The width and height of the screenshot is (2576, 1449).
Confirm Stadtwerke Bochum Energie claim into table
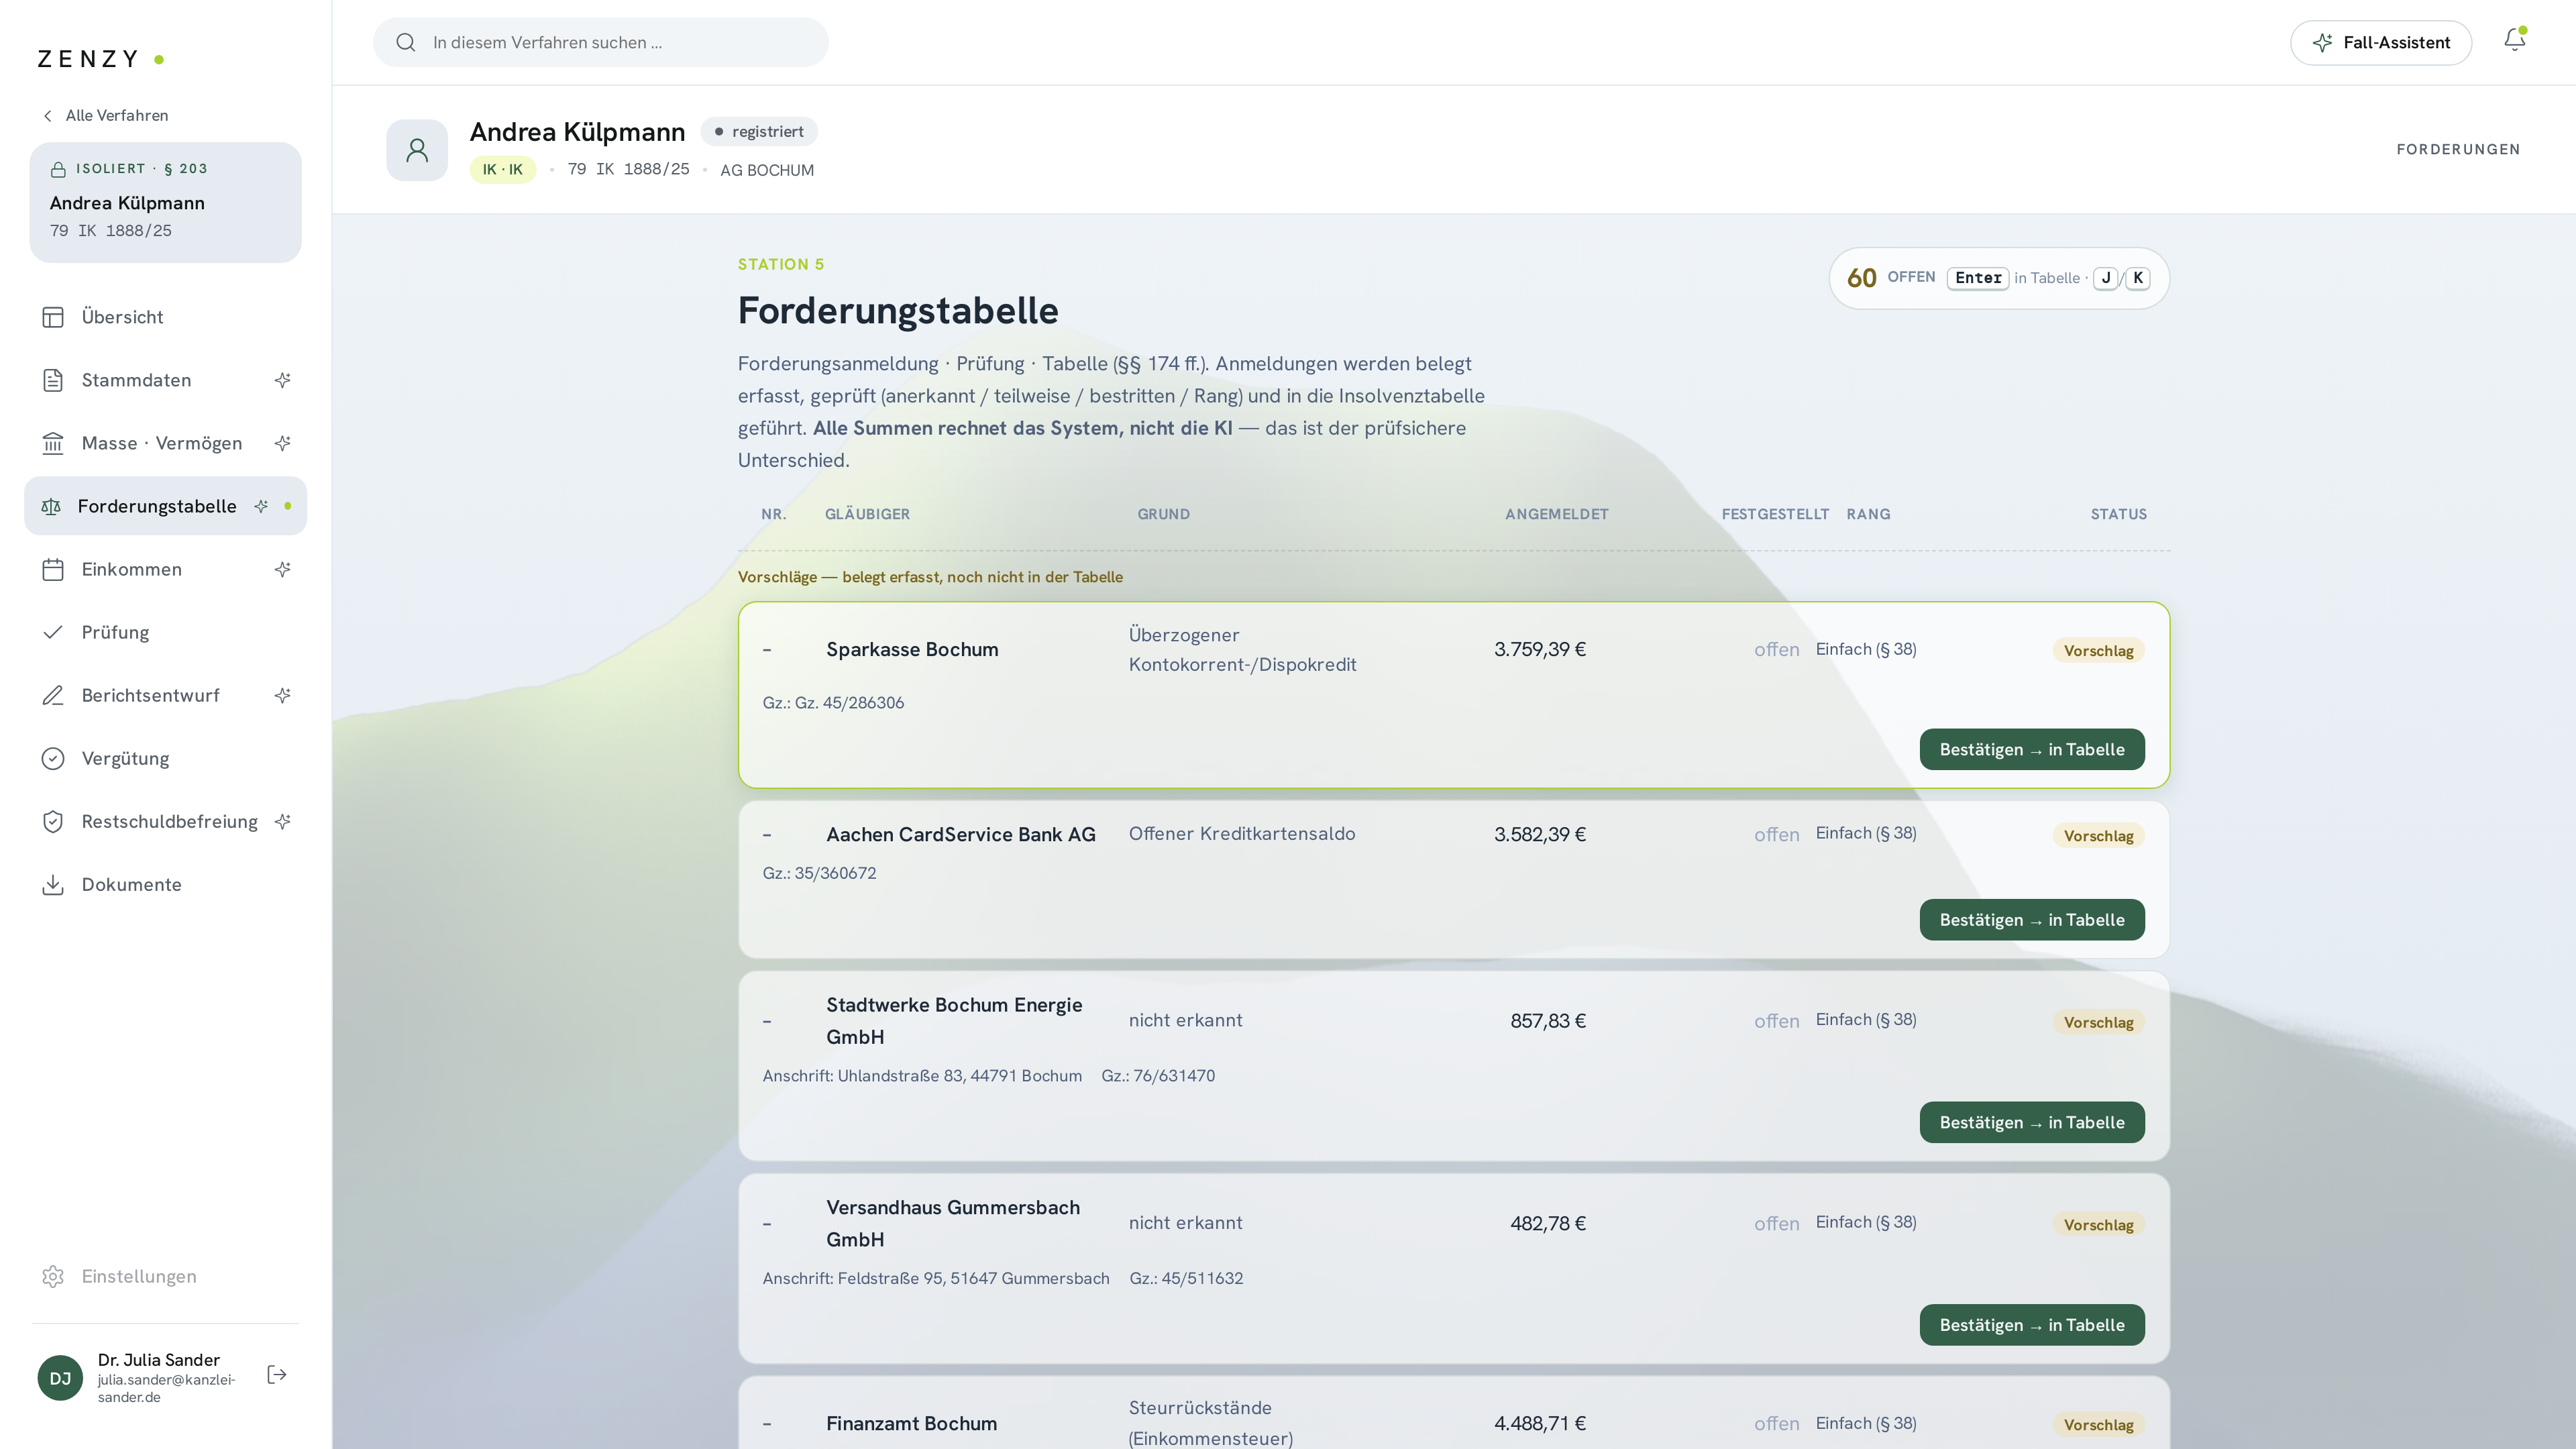pyautogui.click(x=2031, y=1122)
